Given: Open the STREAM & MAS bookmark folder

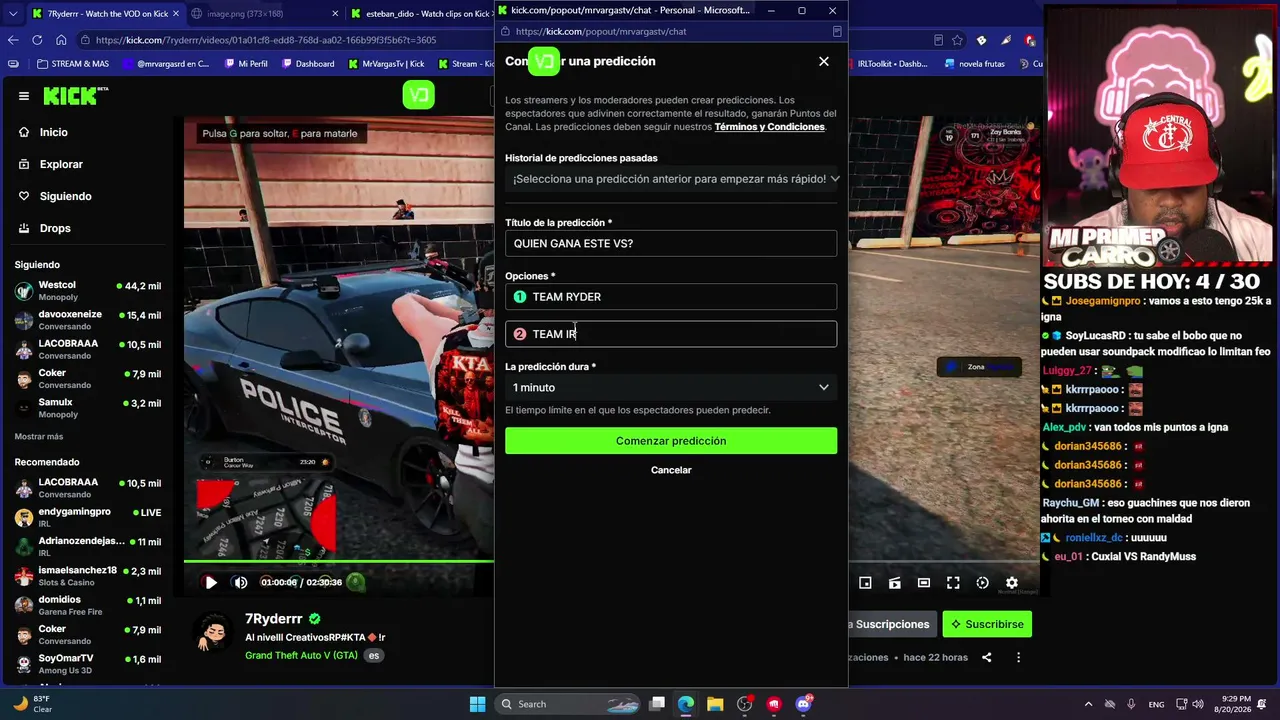Looking at the screenshot, I should pos(73,64).
